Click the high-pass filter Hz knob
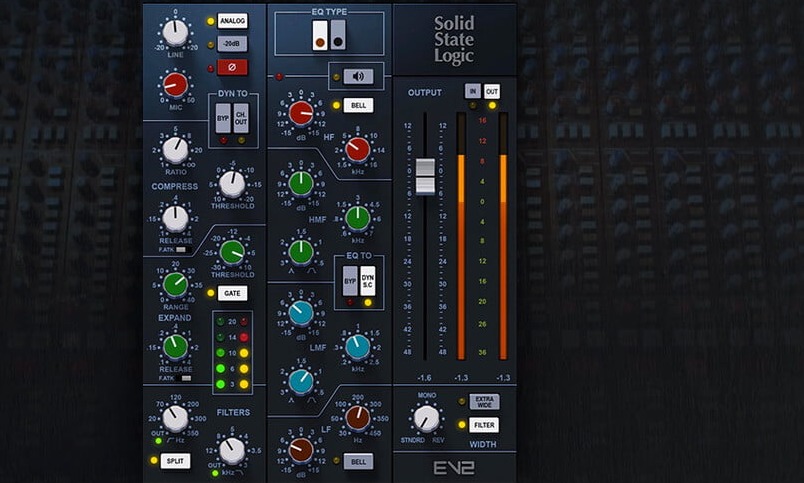The image size is (804, 483). (x=175, y=418)
